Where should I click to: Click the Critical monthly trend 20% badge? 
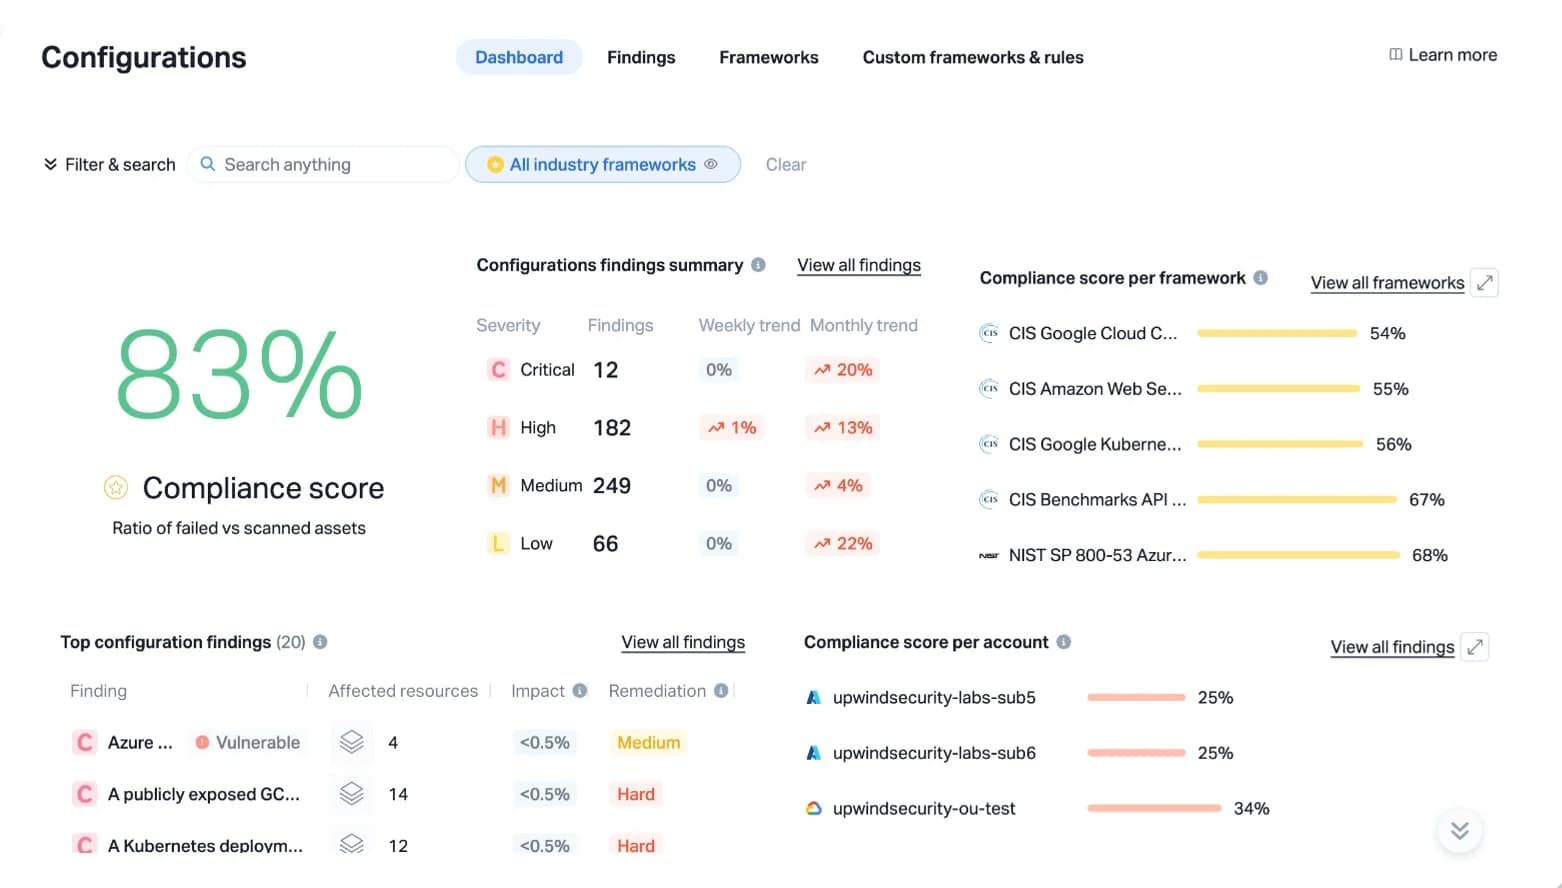(843, 370)
